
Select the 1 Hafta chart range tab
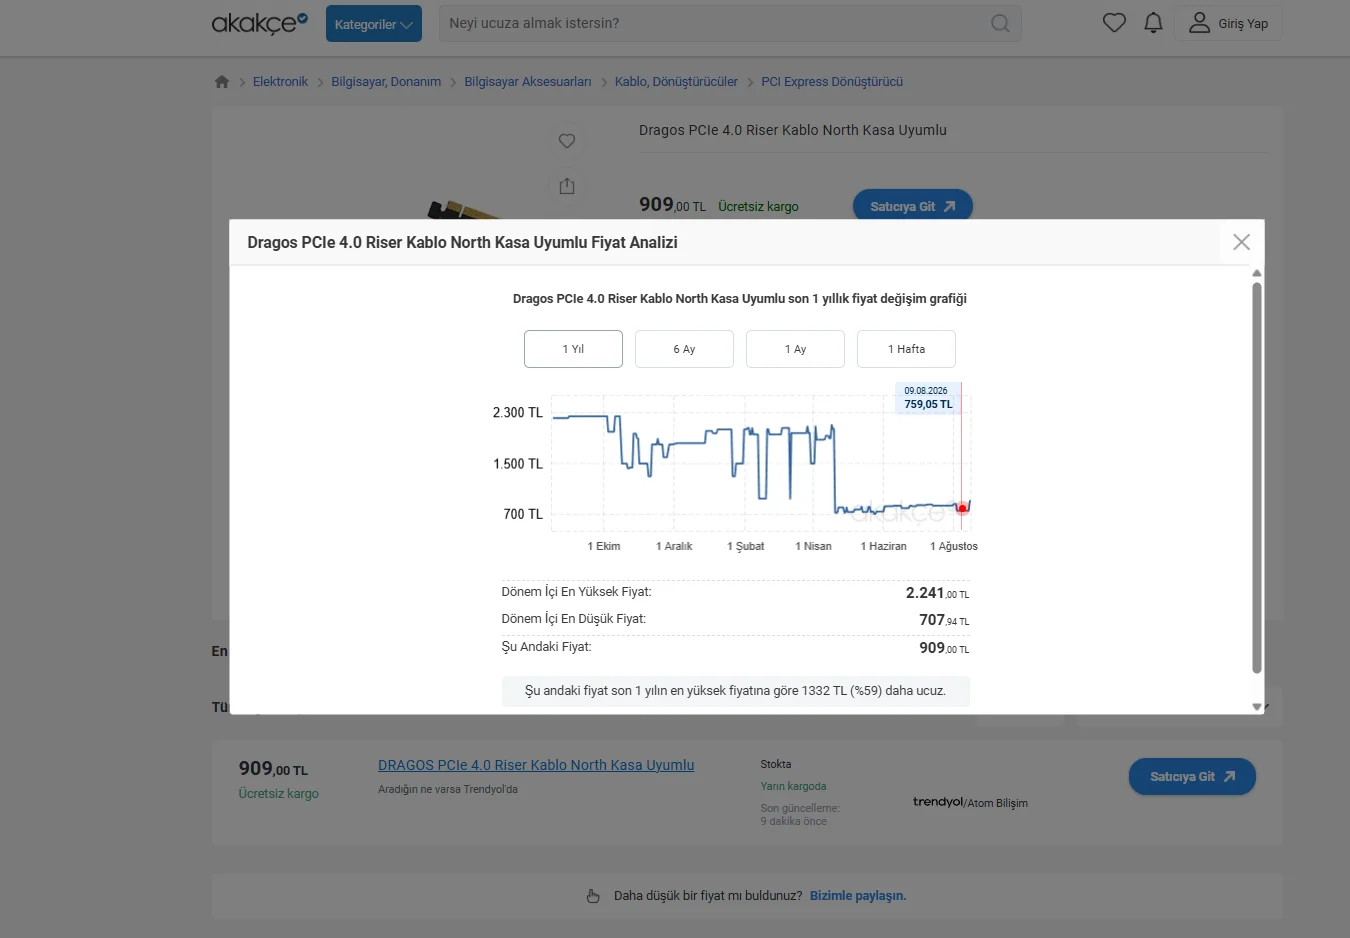coord(906,349)
